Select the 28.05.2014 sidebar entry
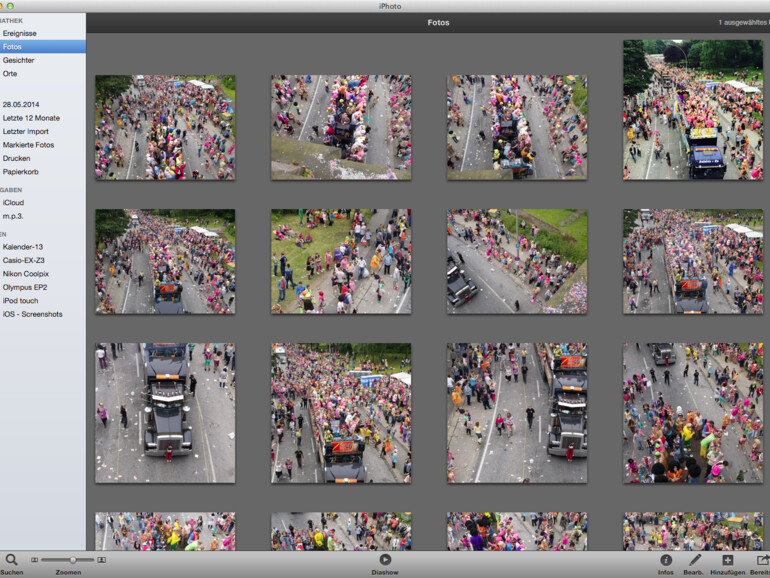Viewport: 770px width, 578px height. [21, 105]
